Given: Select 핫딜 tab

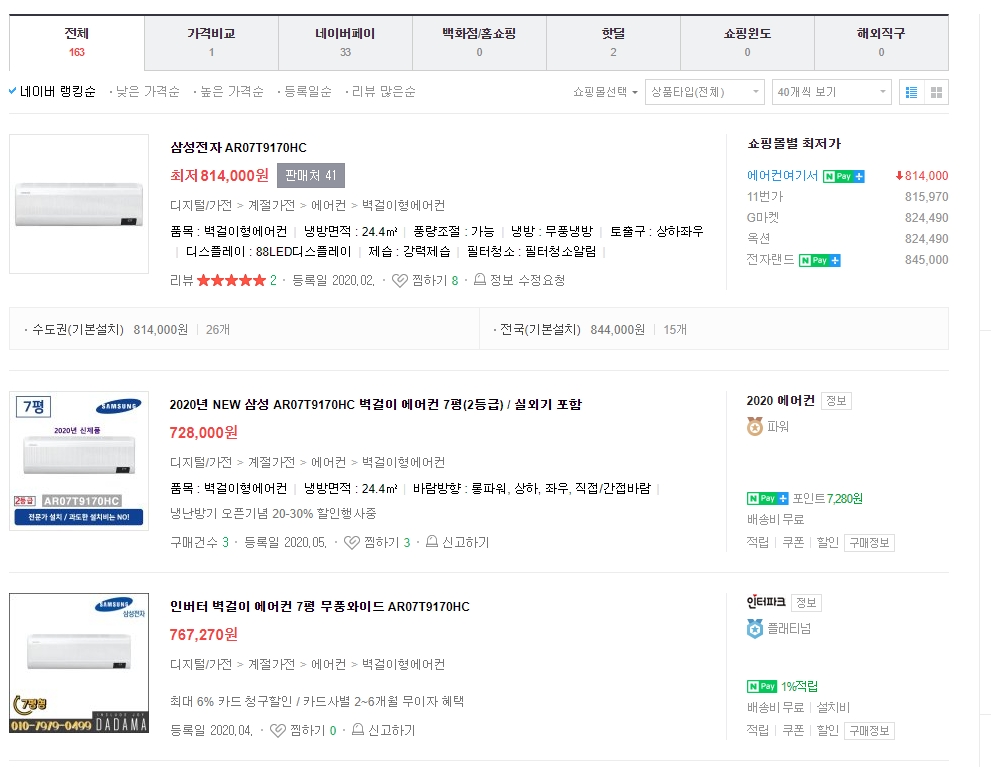Looking at the screenshot, I should 613,42.
